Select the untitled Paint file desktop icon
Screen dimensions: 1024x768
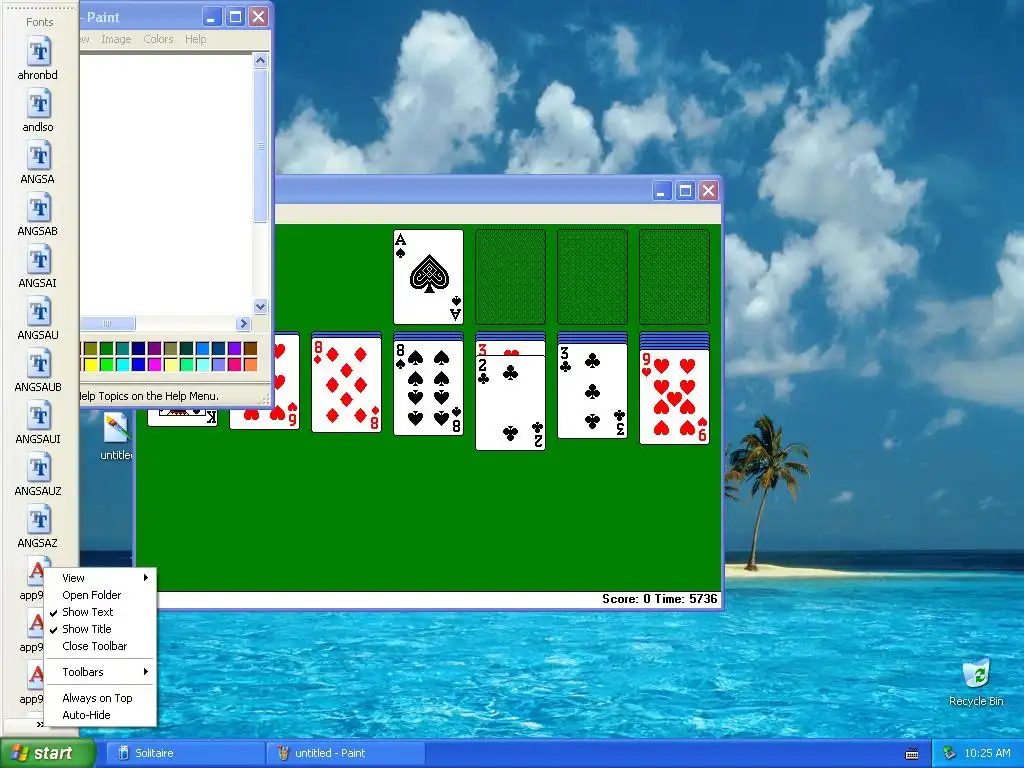tap(116, 436)
